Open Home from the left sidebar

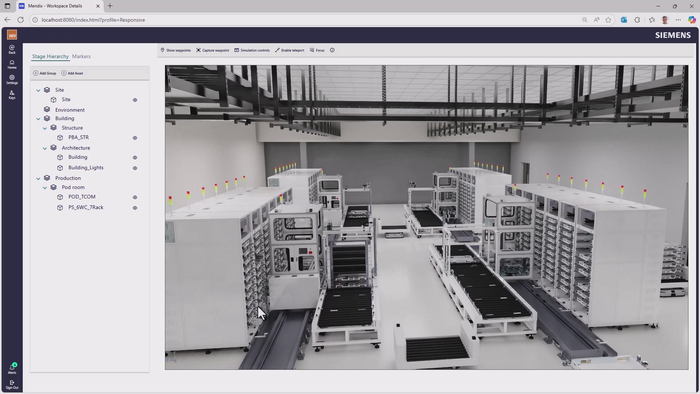coord(12,64)
